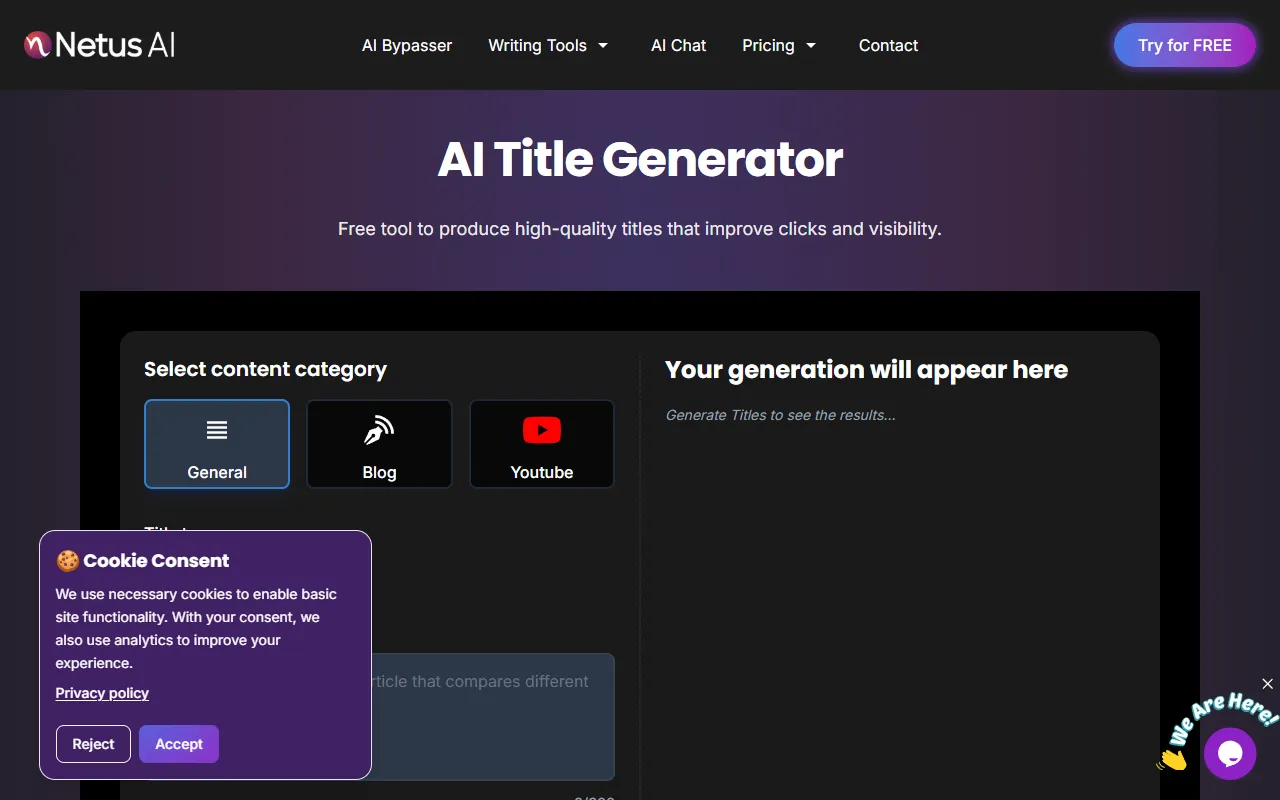The image size is (1280, 800).
Task: Click the Cookie Consent heading
Action: click(143, 560)
